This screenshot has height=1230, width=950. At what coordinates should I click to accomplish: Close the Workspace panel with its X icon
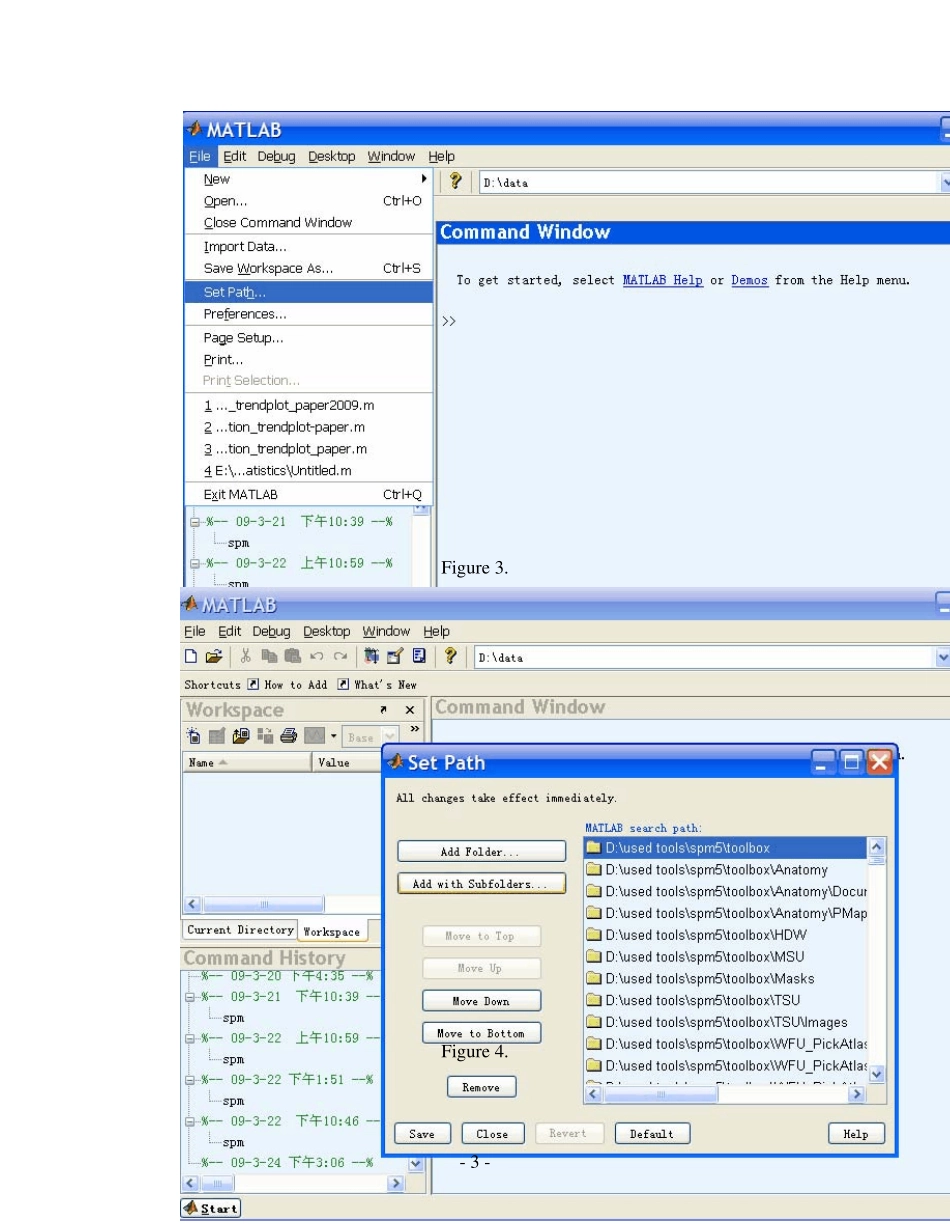pyautogui.click(x=408, y=709)
